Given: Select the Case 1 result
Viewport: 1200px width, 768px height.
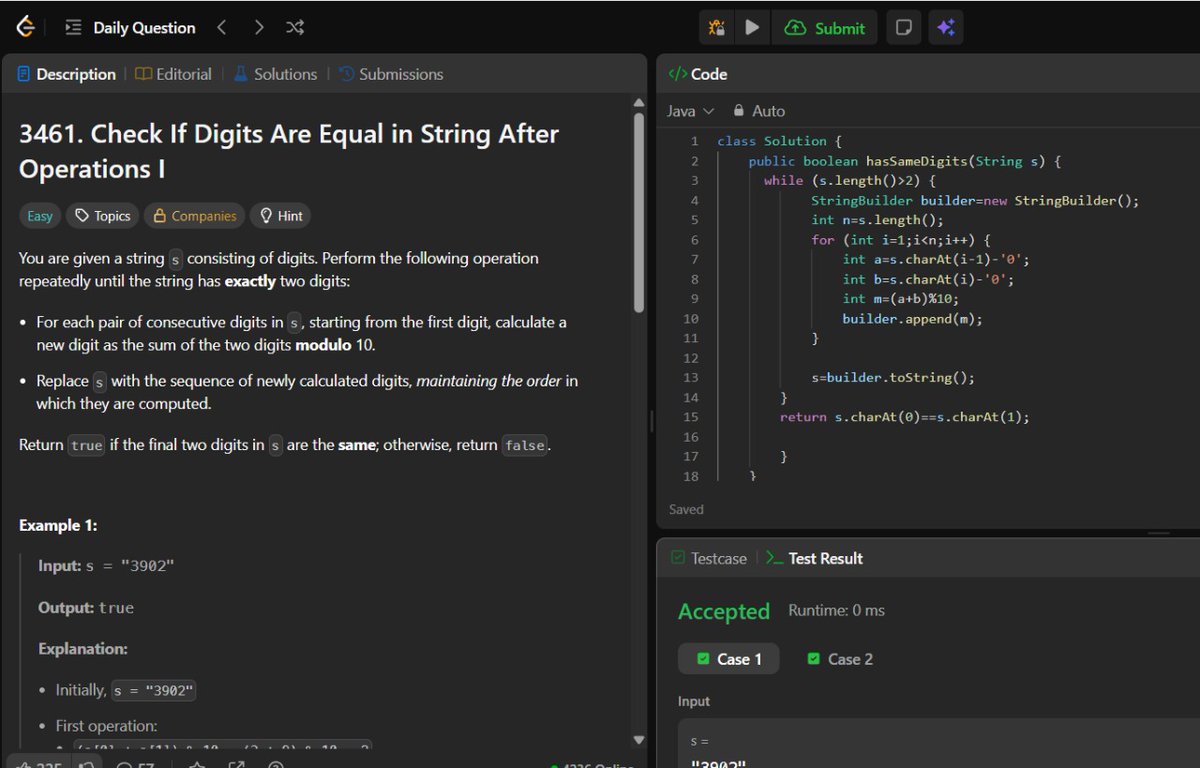Looking at the screenshot, I should tap(728, 659).
